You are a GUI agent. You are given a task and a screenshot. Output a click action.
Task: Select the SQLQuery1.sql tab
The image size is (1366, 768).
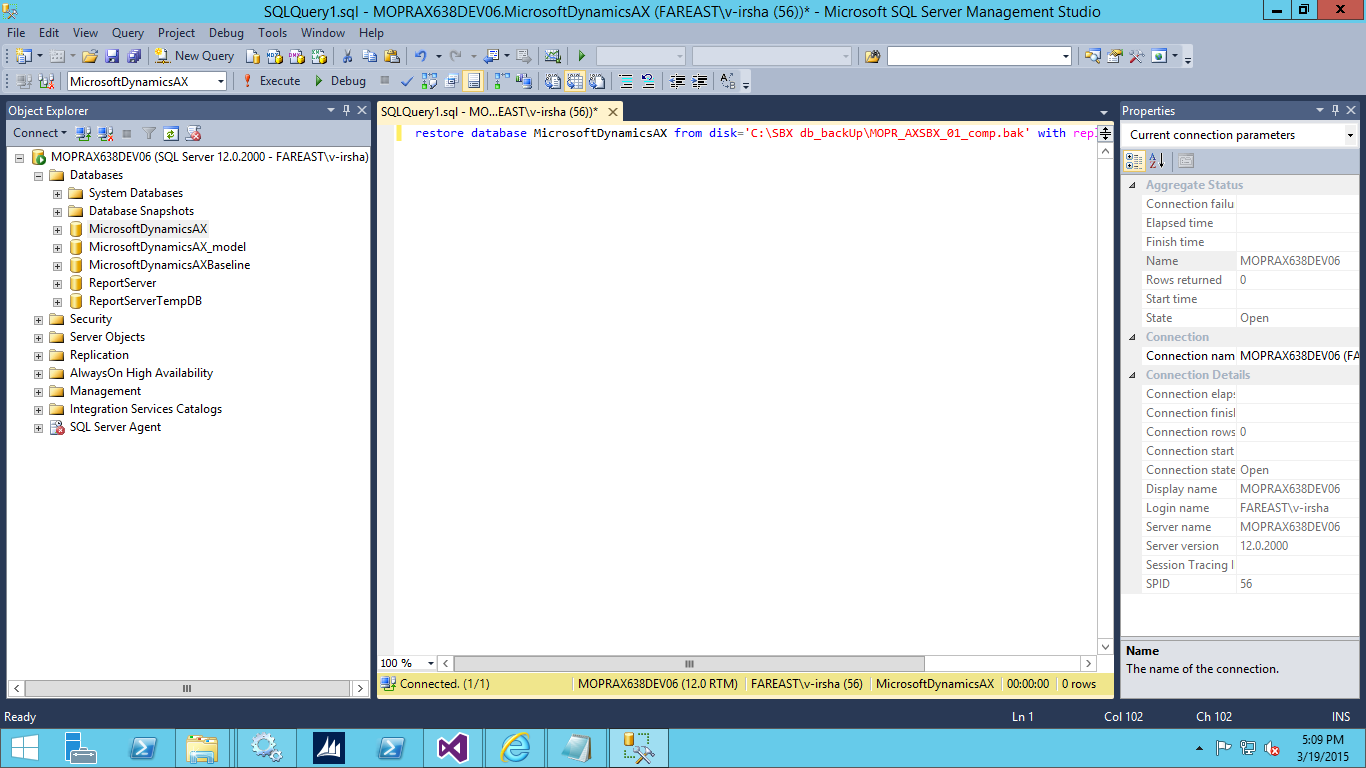[490, 112]
